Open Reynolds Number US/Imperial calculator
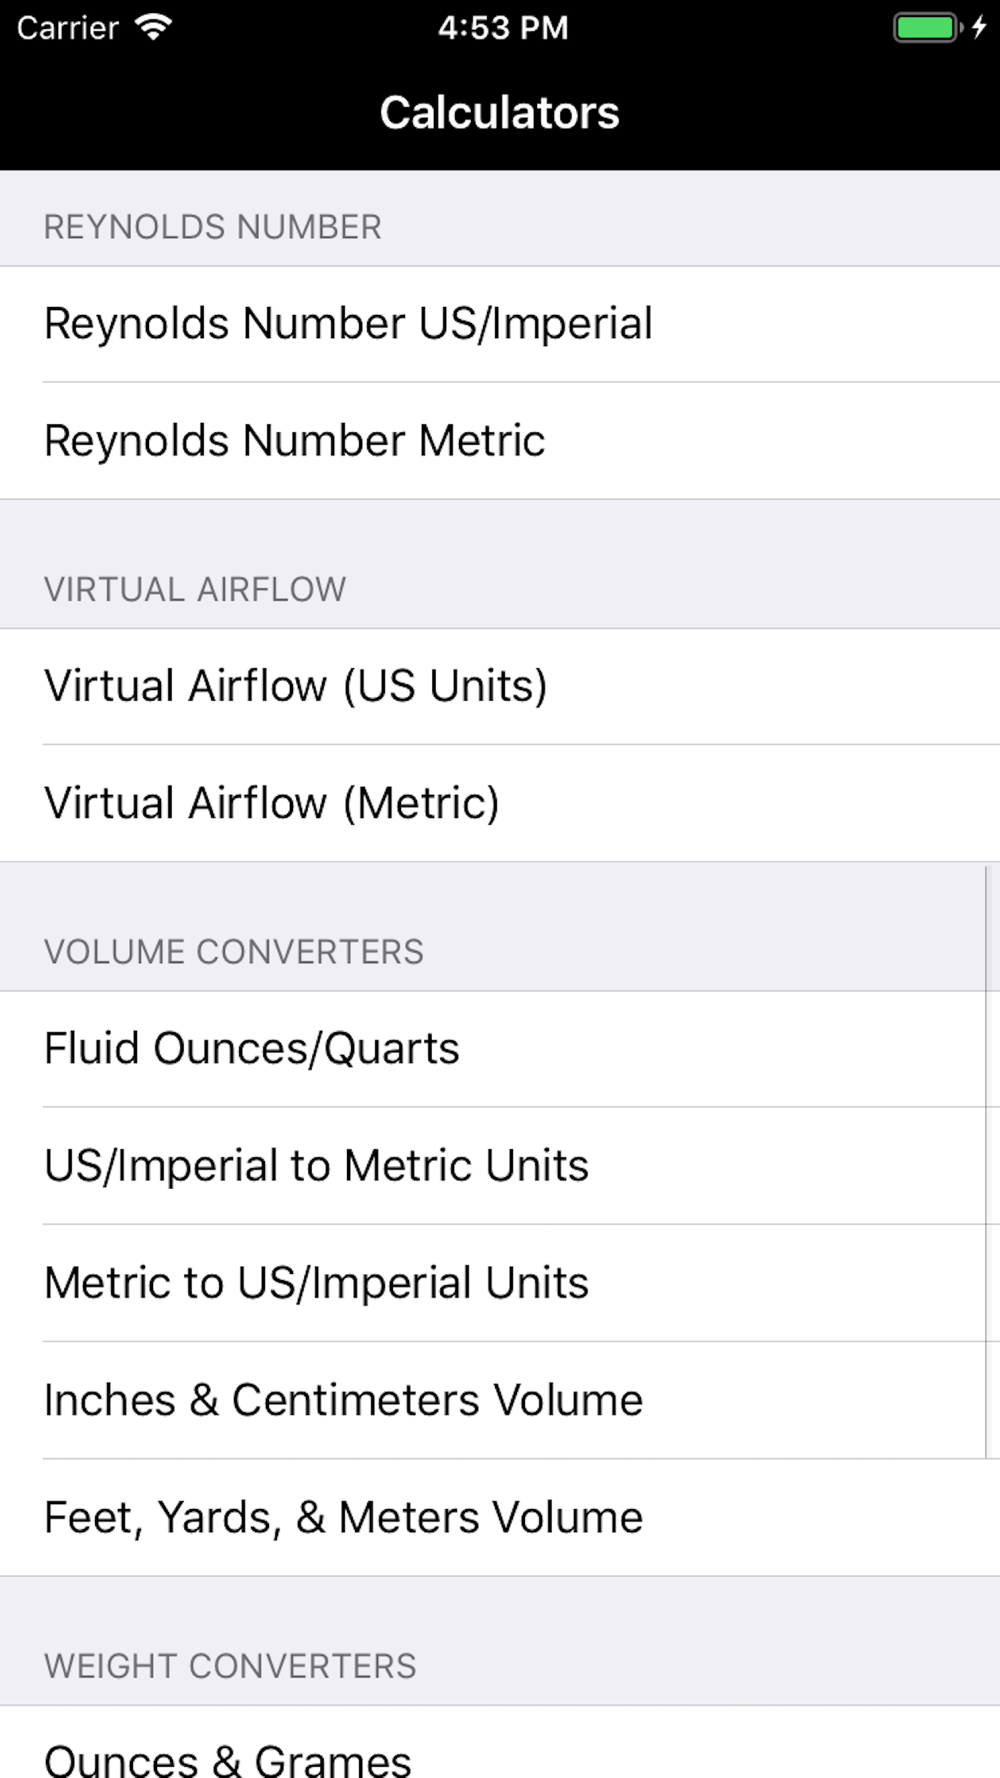This screenshot has width=1000, height=1778. click(500, 324)
